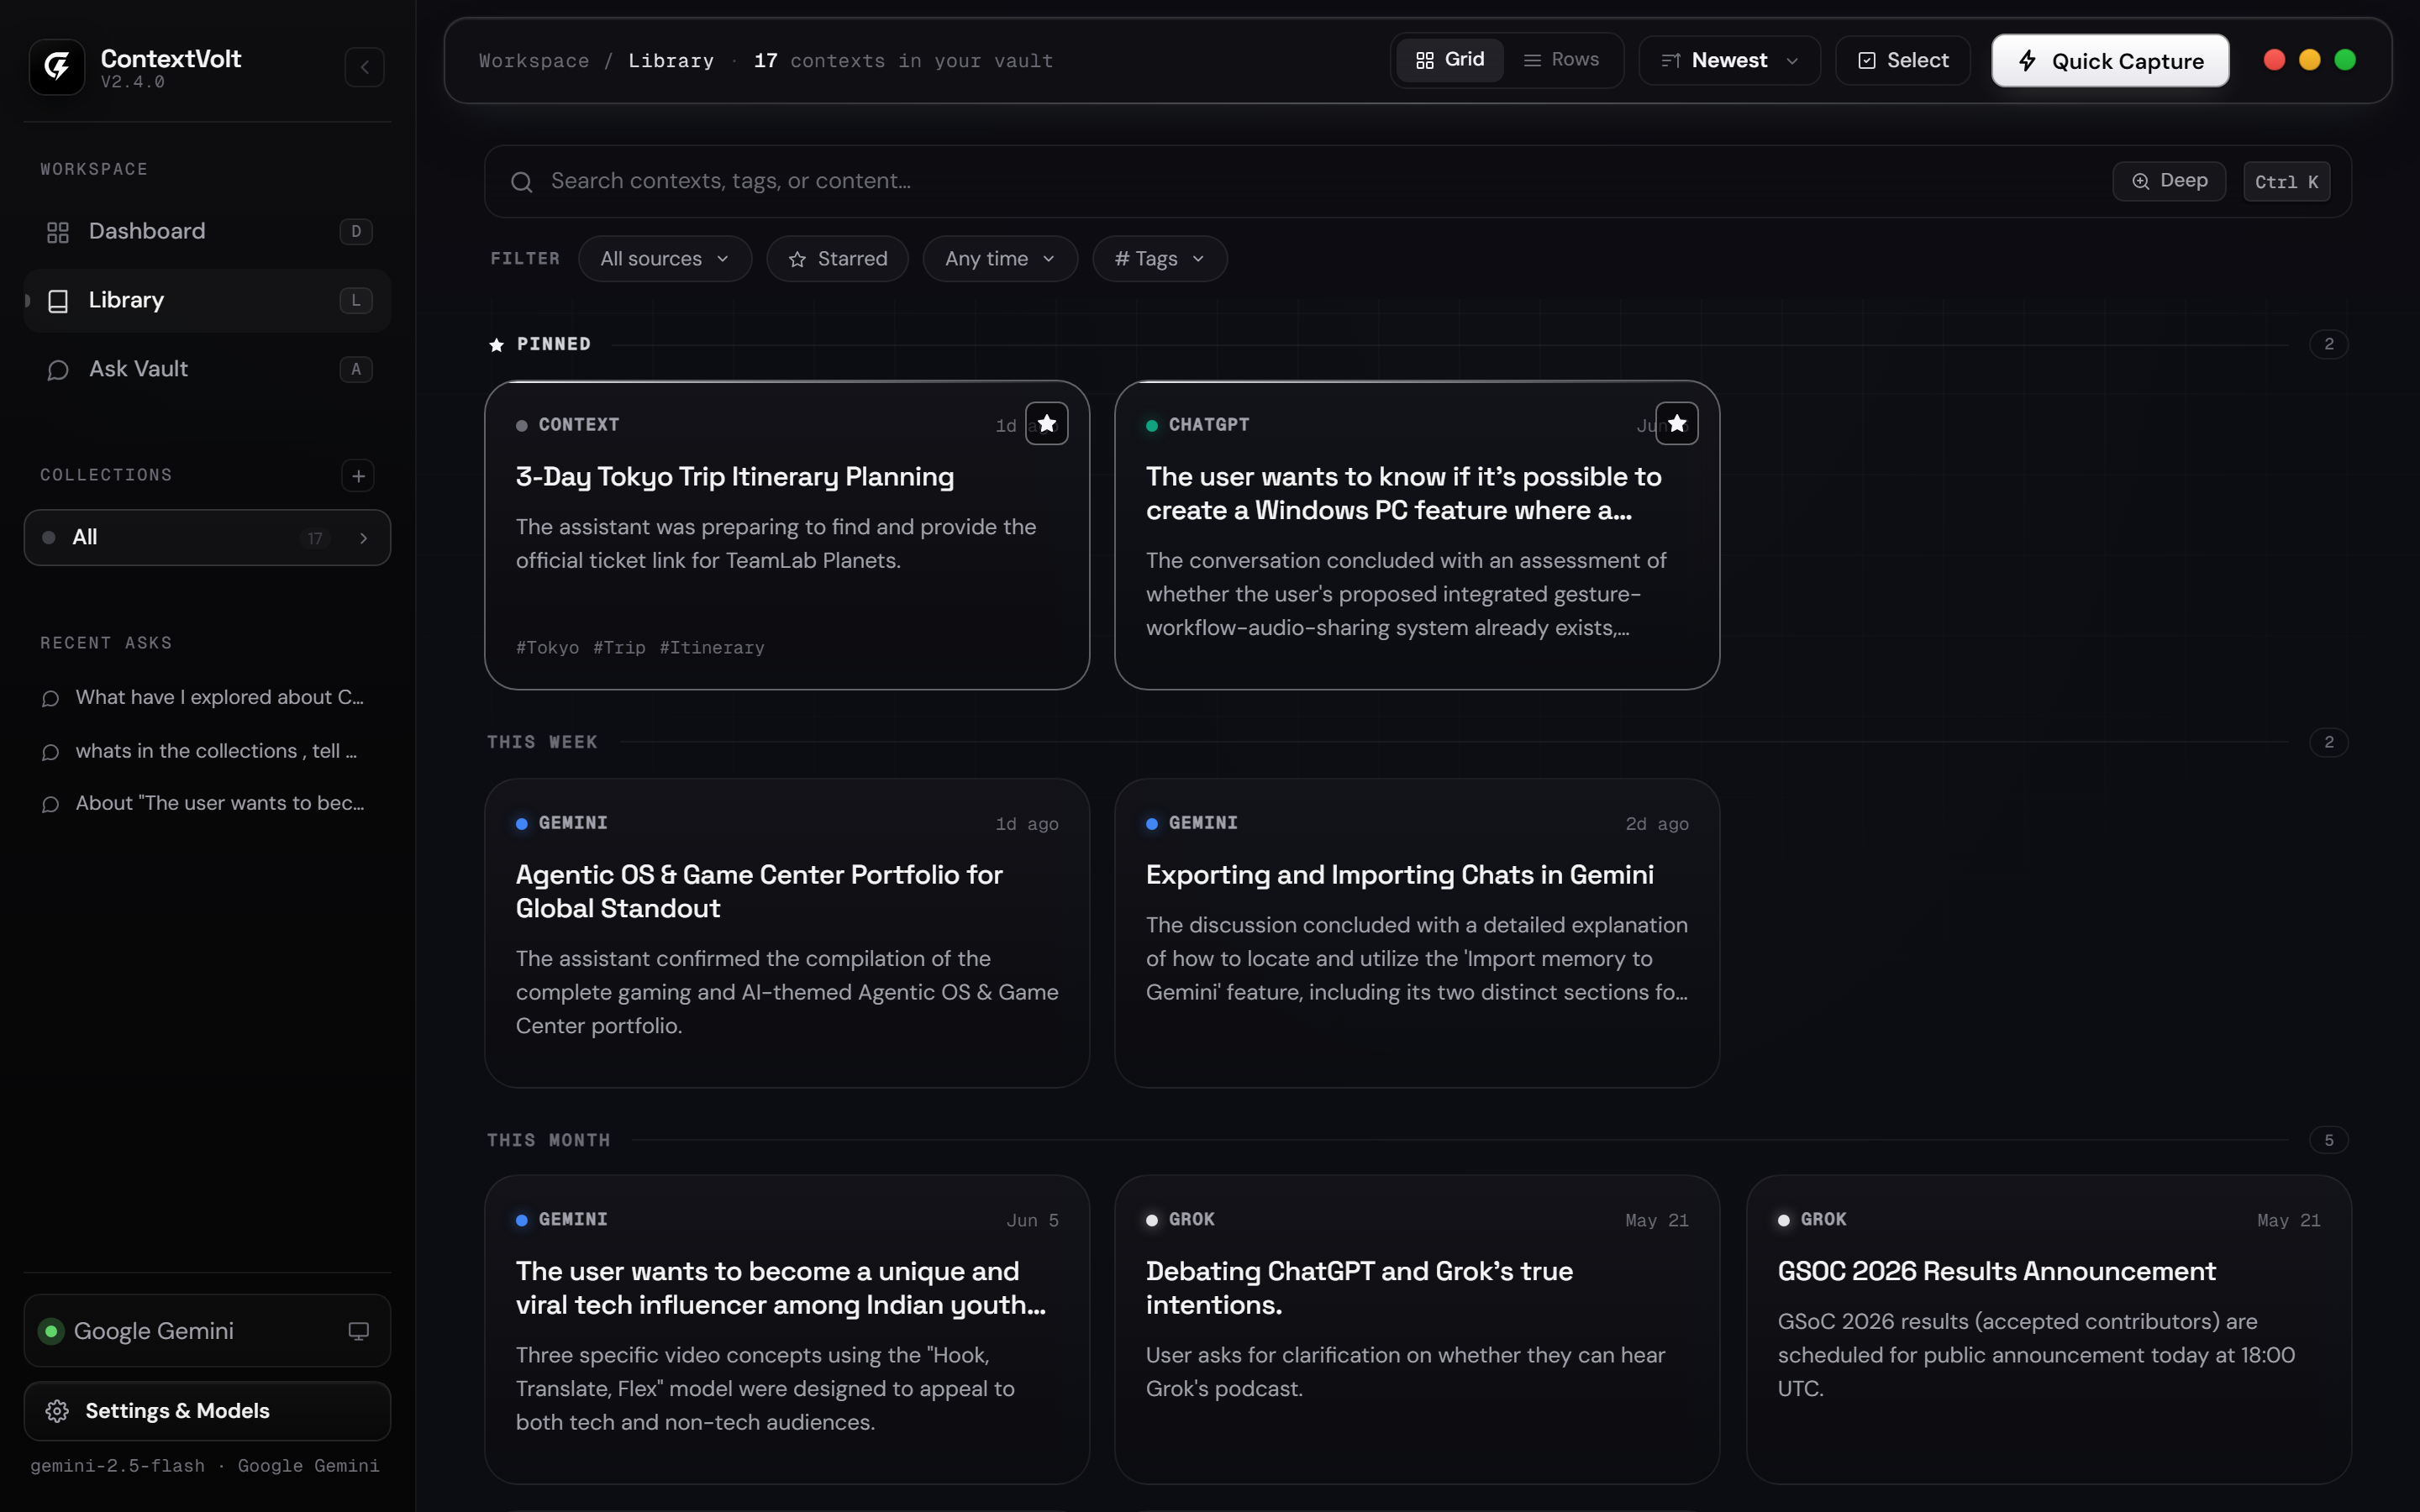Click Workspace in the breadcrumb
Screen dimensions: 2420x1512
[534, 61]
